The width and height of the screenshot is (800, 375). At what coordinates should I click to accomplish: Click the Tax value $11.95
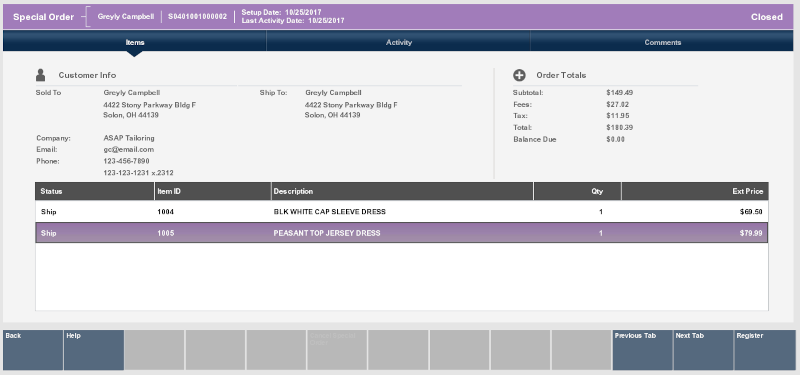pos(617,116)
